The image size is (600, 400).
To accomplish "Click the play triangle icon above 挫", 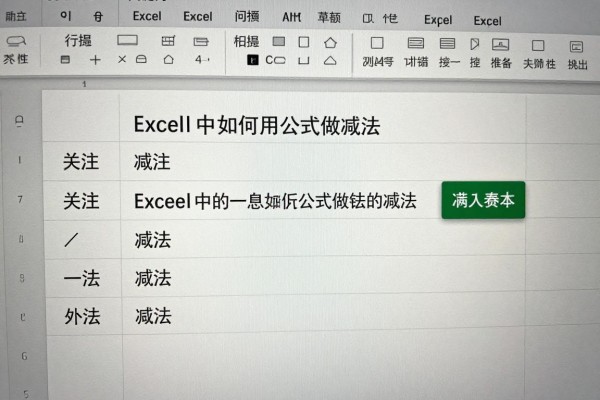I will point(474,44).
